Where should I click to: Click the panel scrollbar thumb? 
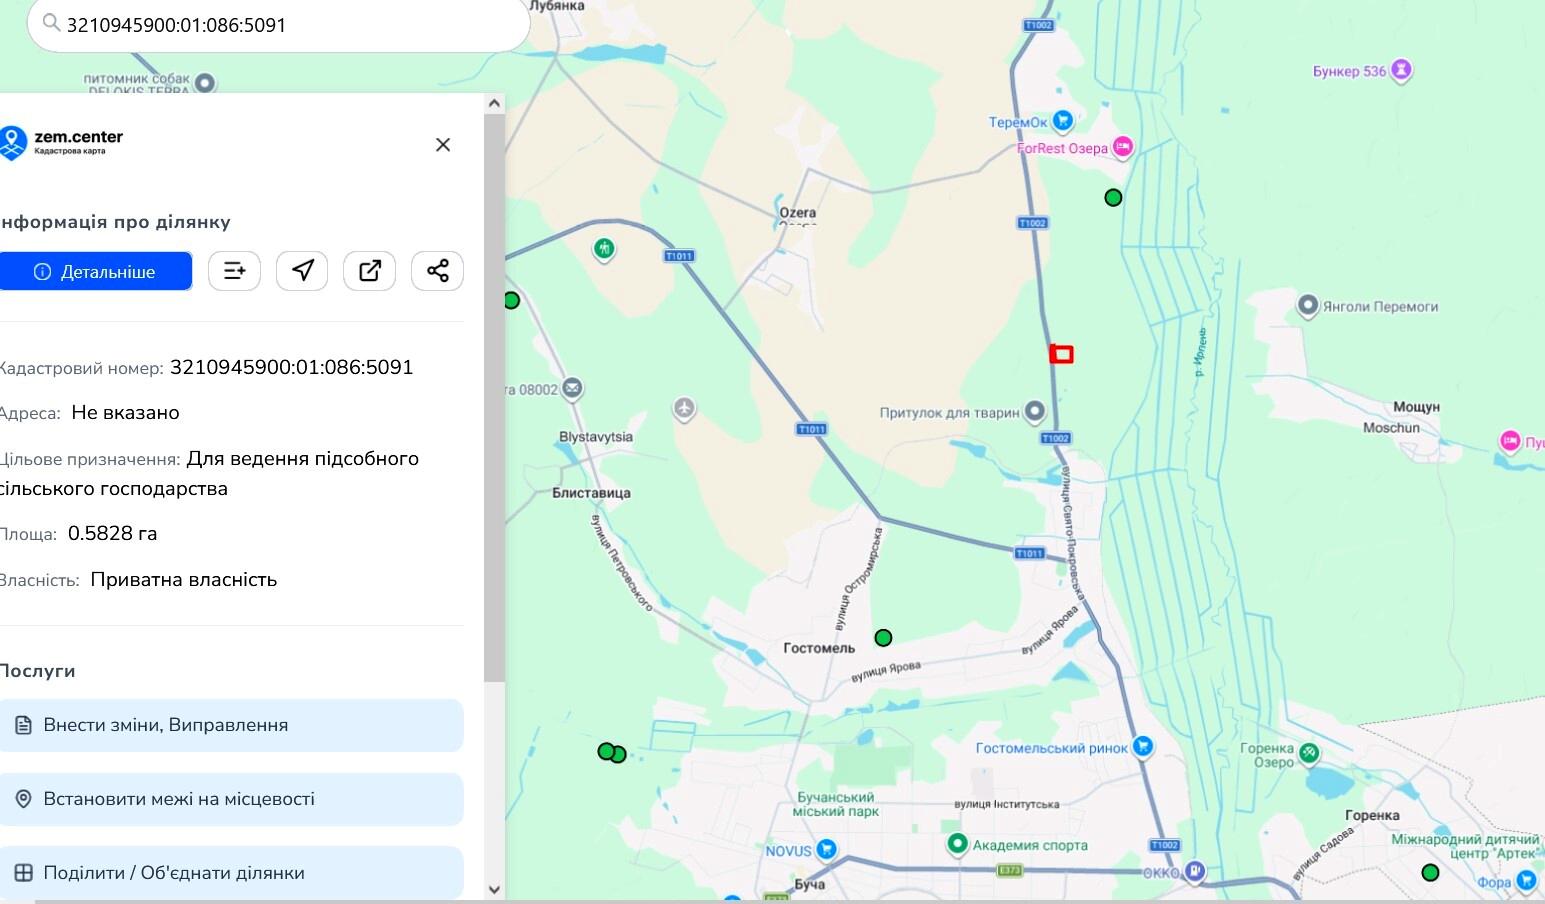494,398
